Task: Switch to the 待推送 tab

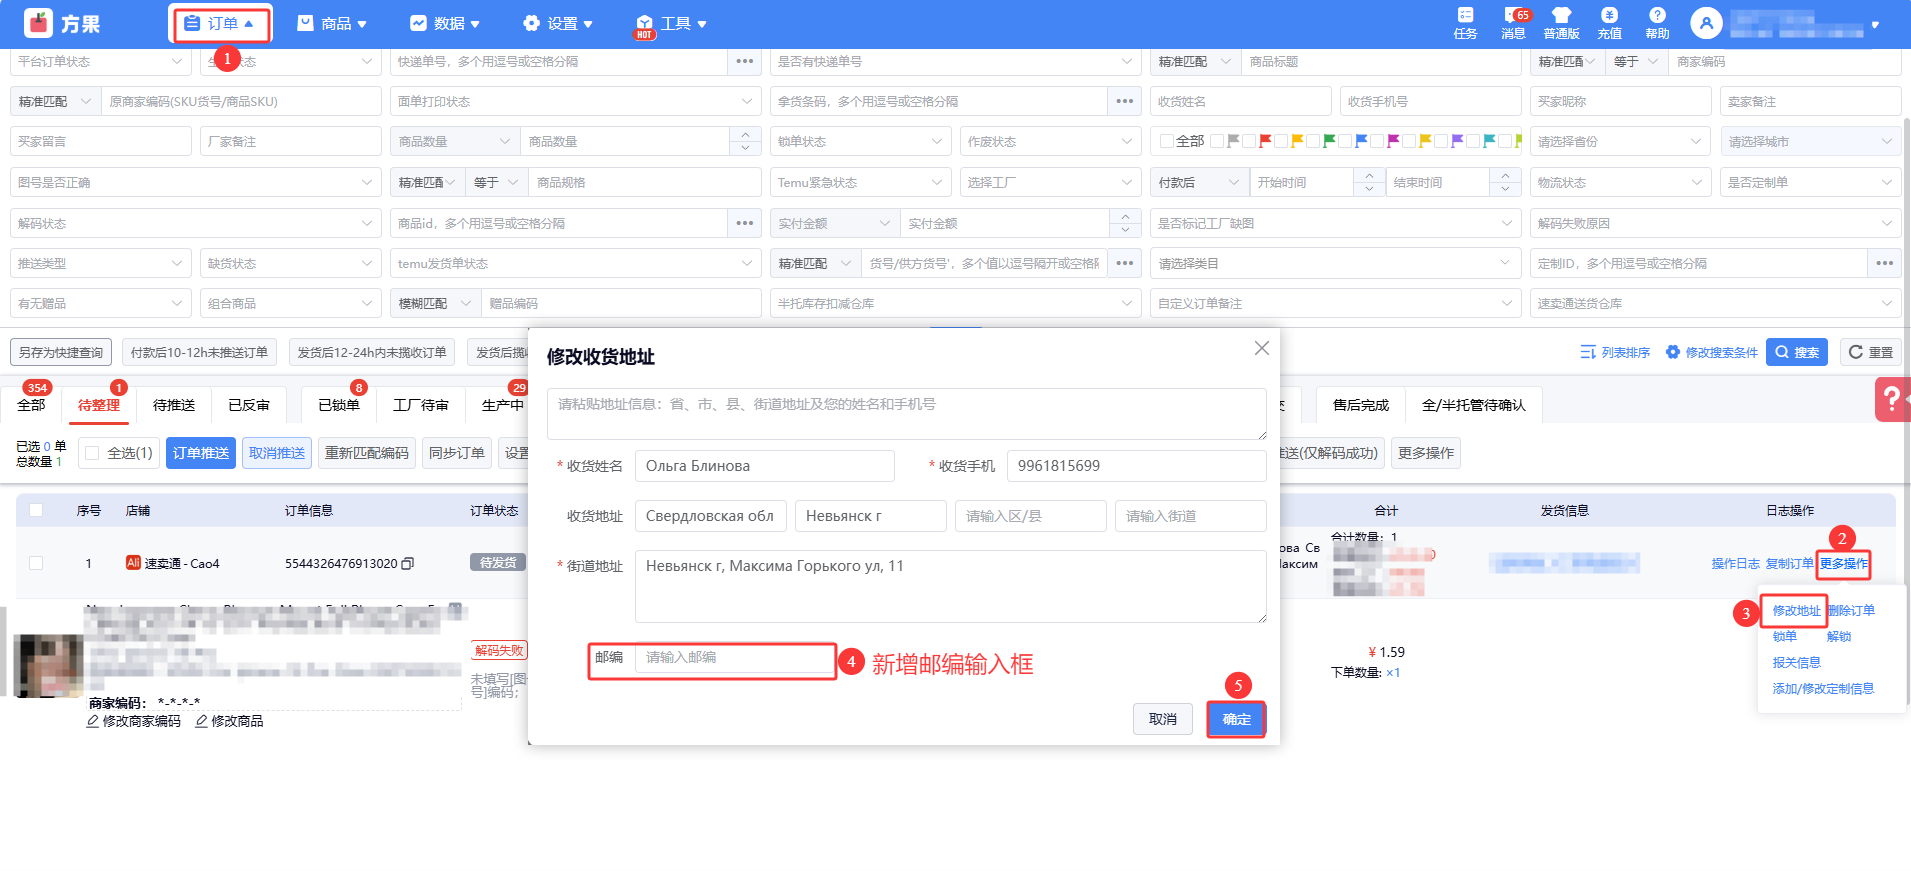Action: pos(174,405)
